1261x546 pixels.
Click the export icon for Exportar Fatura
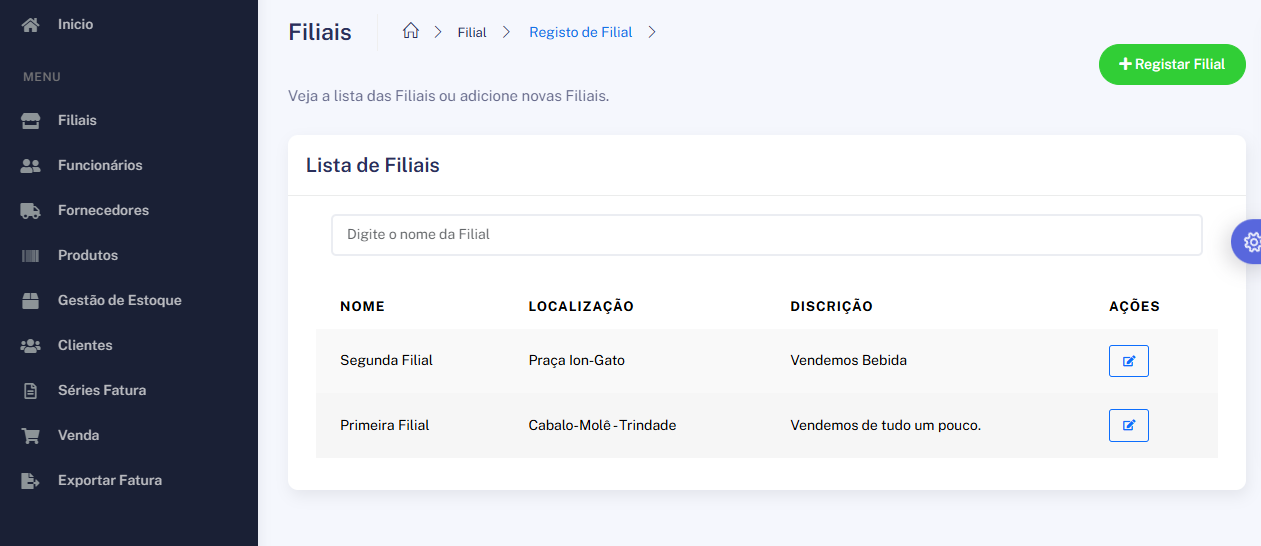point(31,481)
